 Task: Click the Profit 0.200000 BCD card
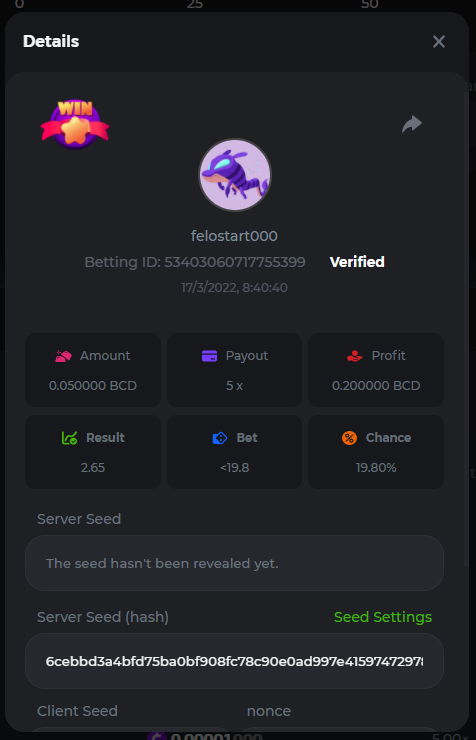click(x=376, y=370)
